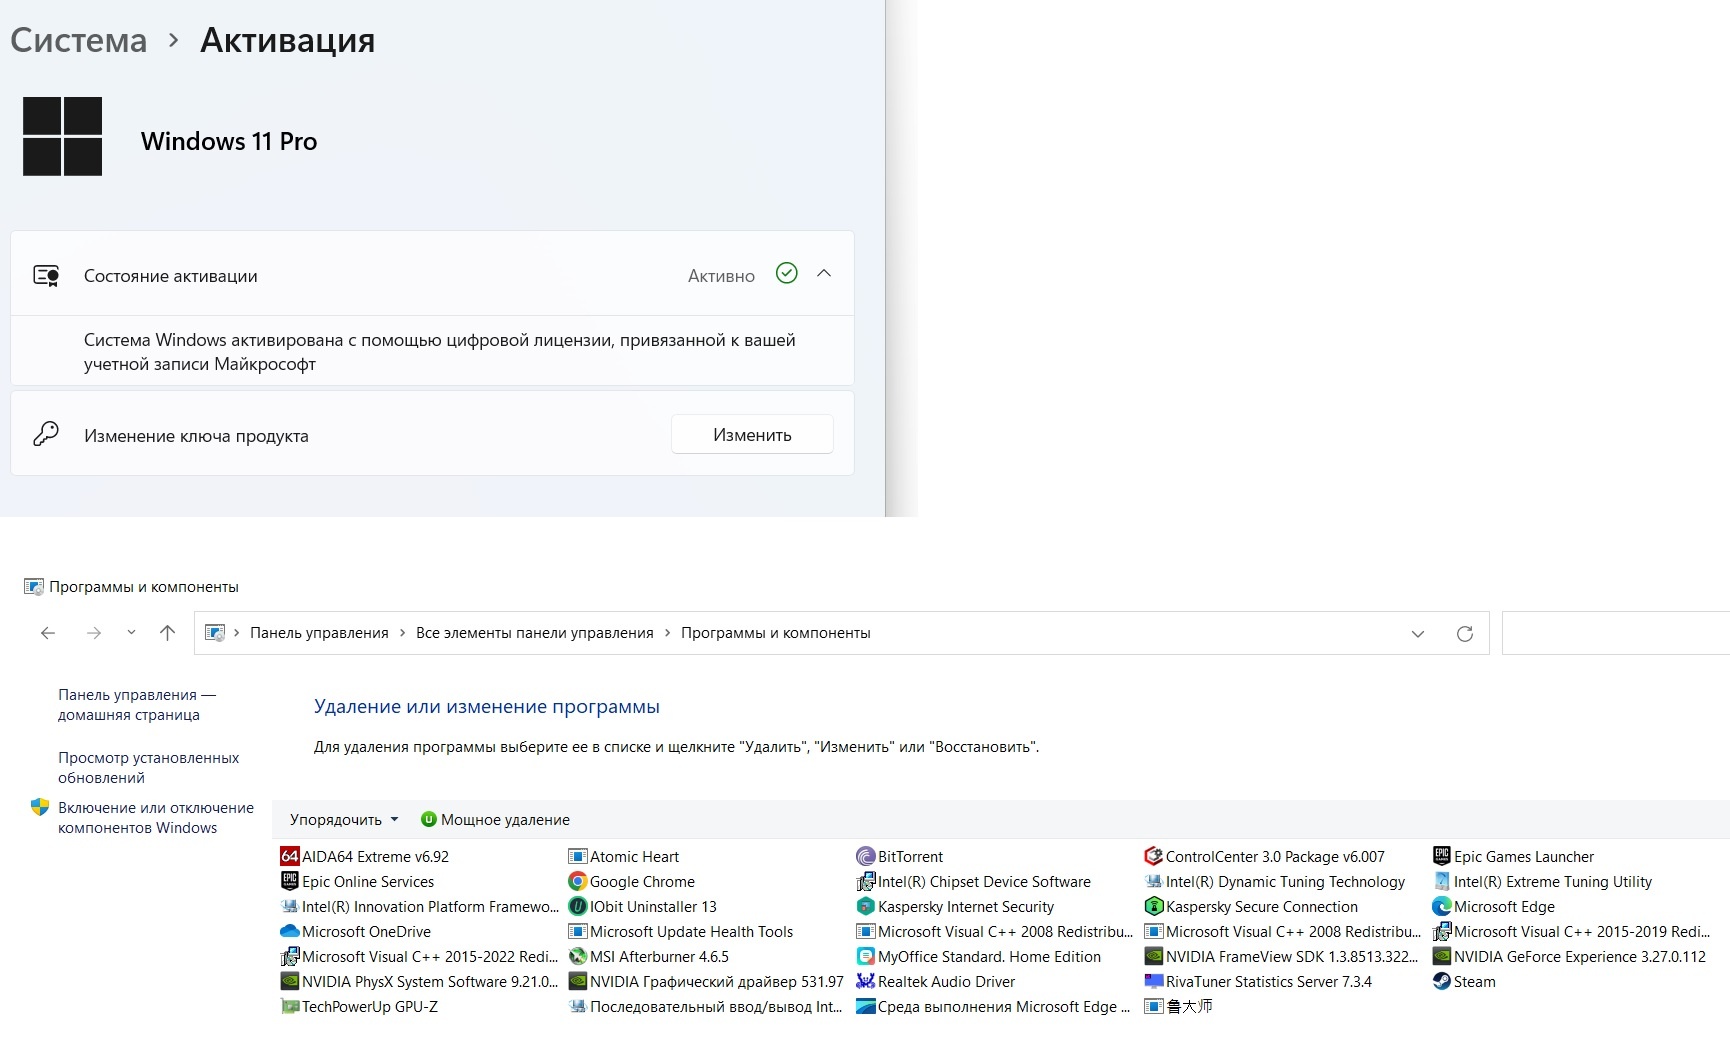Click the Состояние активации row
Image resolution: width=1730 pixels, height=1054 pixels.
pos(432,274)
